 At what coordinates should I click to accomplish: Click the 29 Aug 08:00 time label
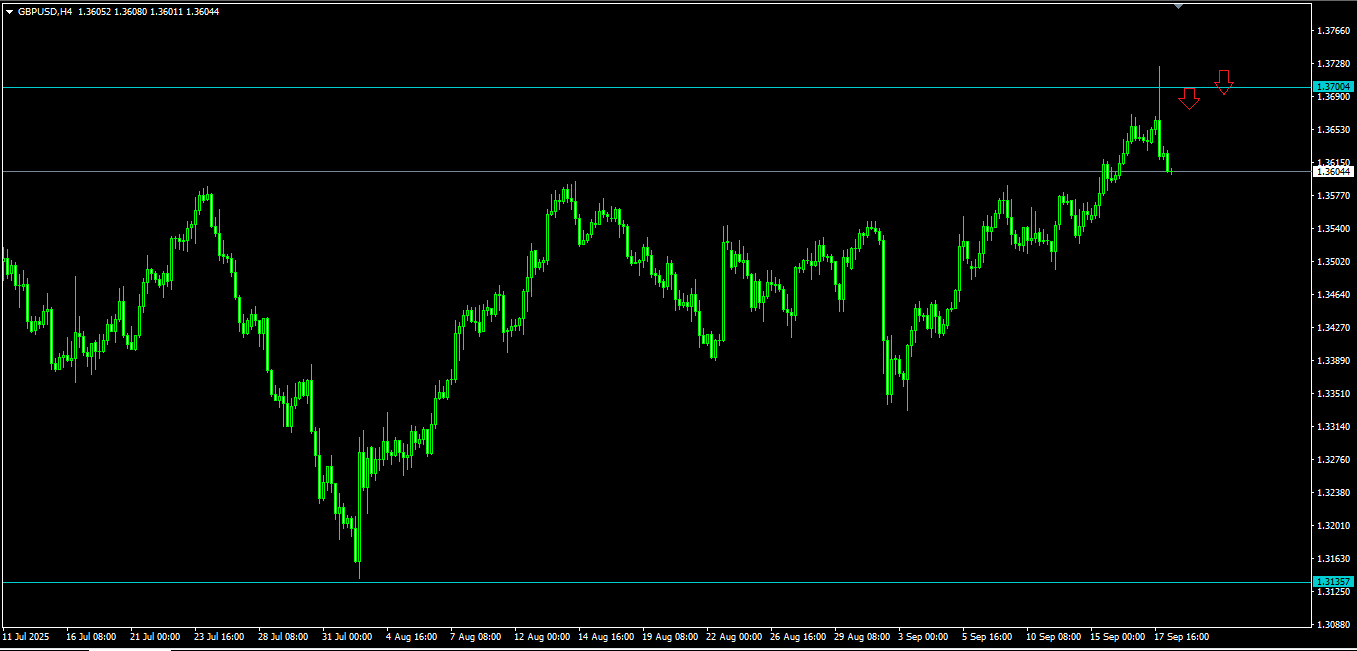861,636
